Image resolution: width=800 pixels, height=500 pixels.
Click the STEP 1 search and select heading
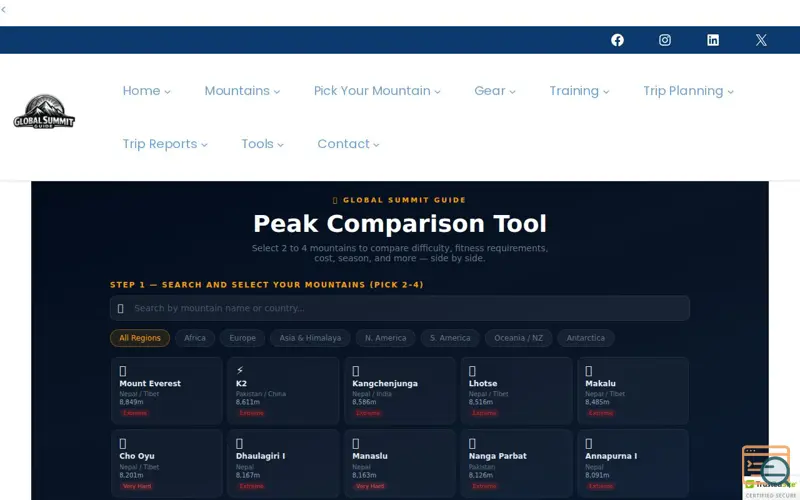tap(267, 285)
